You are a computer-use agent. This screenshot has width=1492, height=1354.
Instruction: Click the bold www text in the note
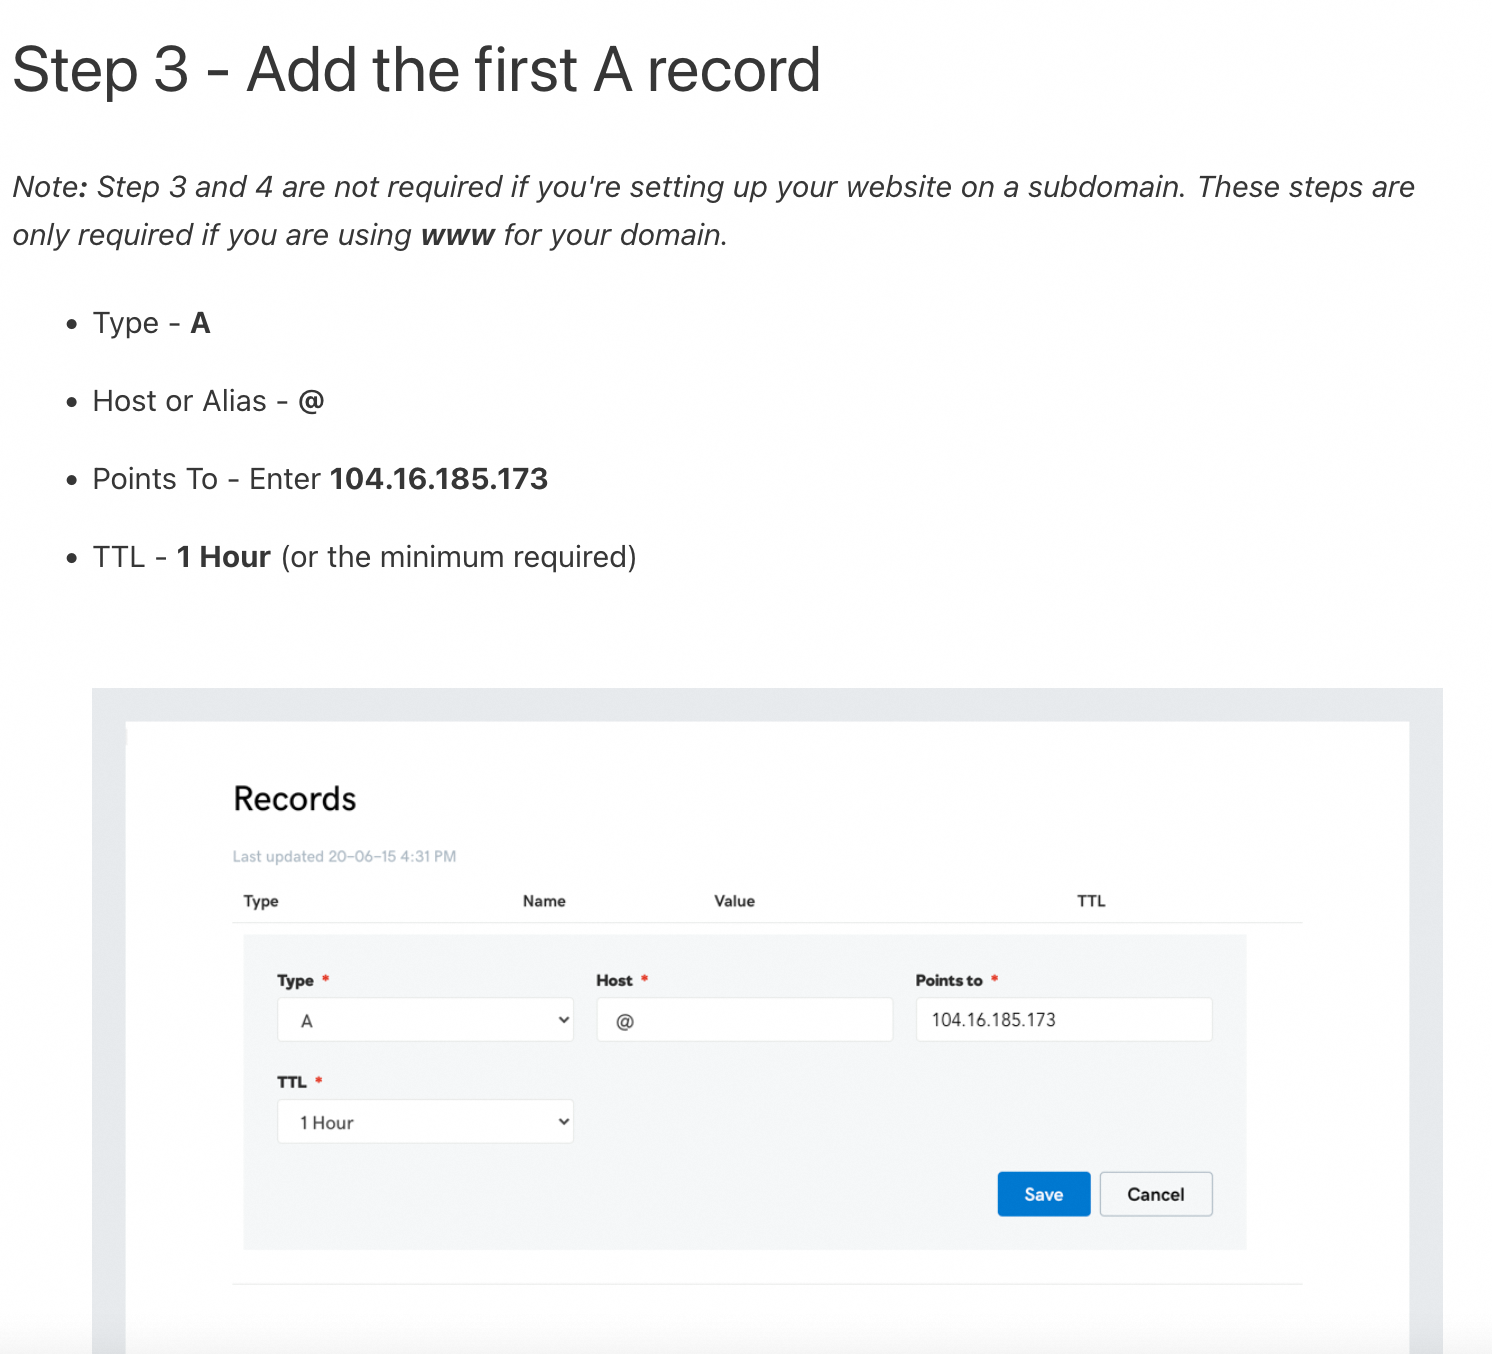tap(458, 235)
